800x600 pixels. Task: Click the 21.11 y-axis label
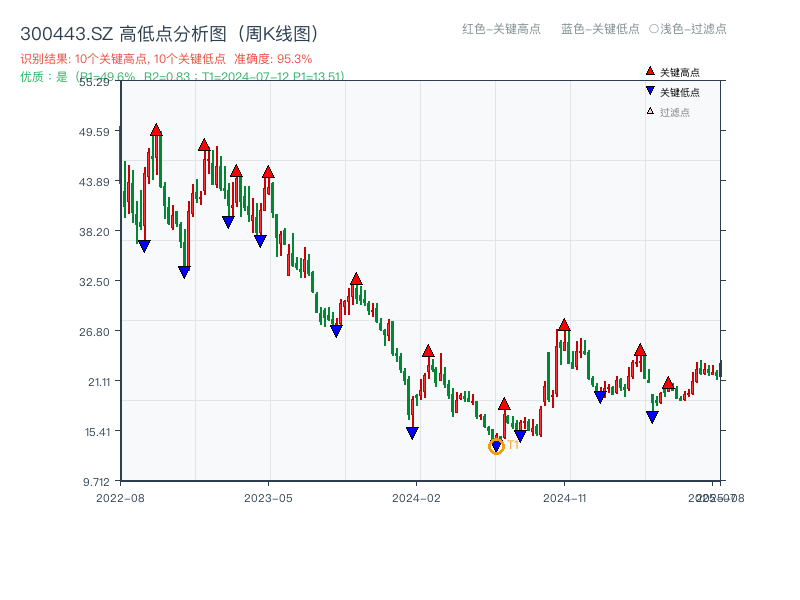tap(98, 382)
